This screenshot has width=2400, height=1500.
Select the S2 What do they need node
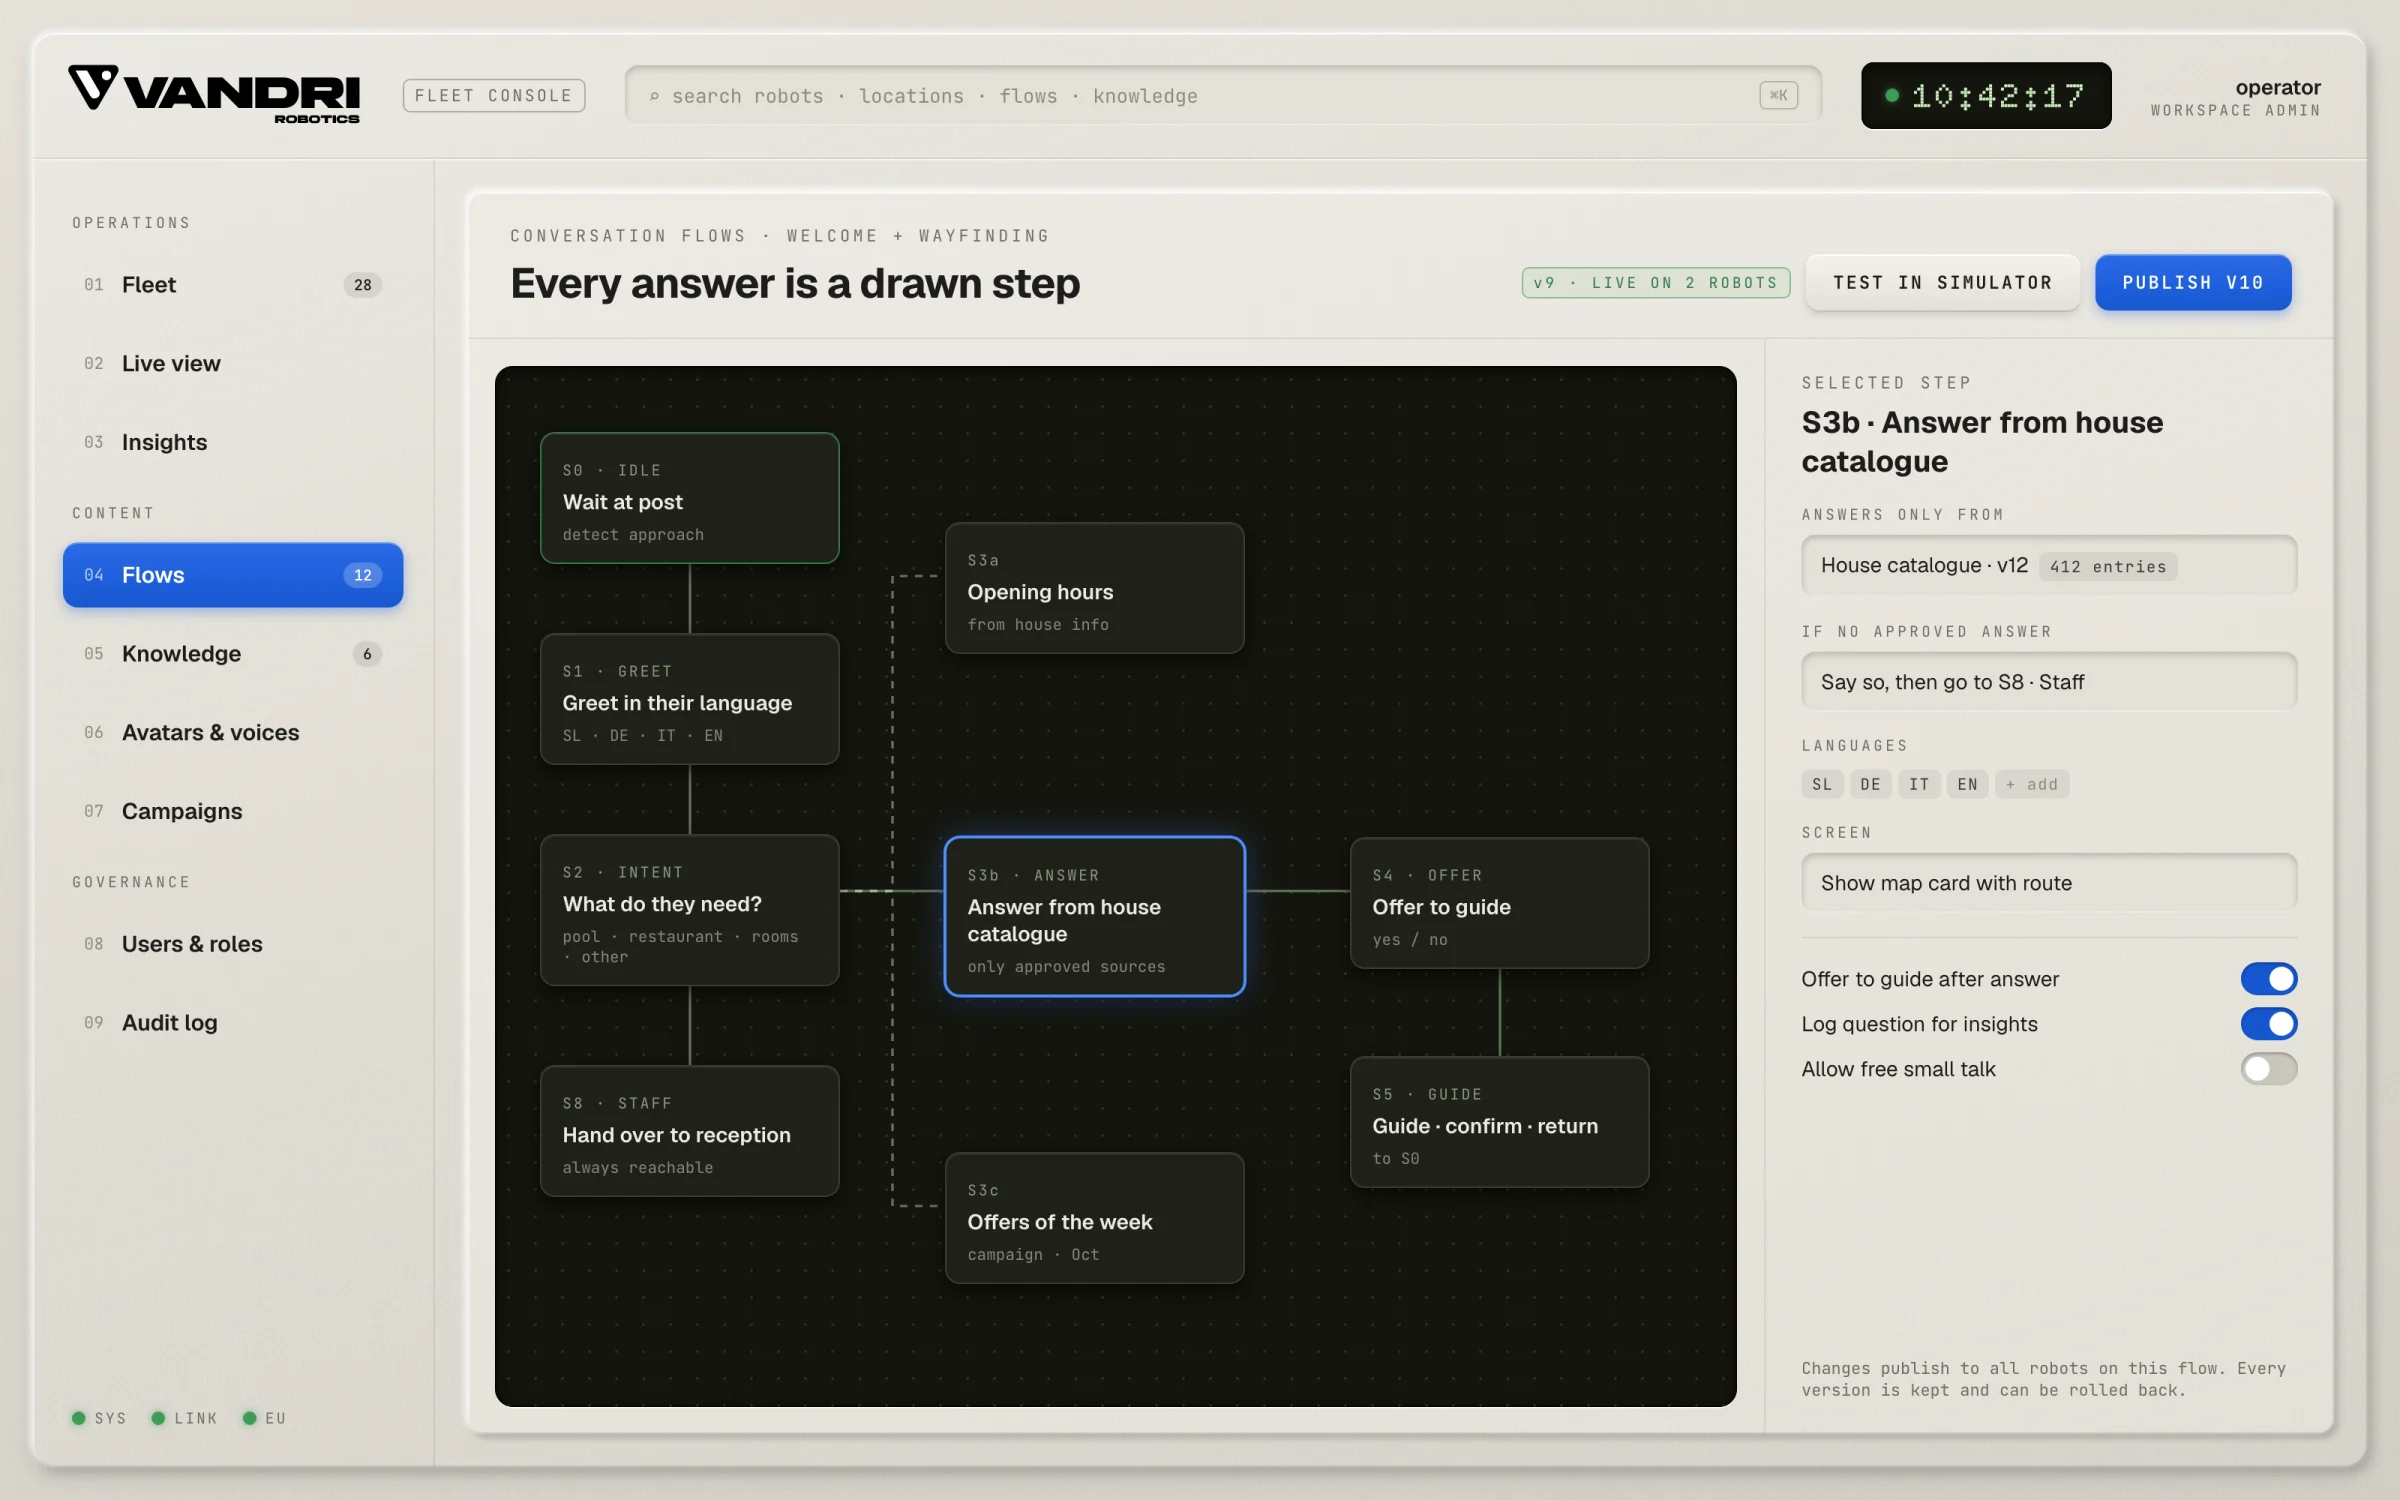[x=690, y=910]
